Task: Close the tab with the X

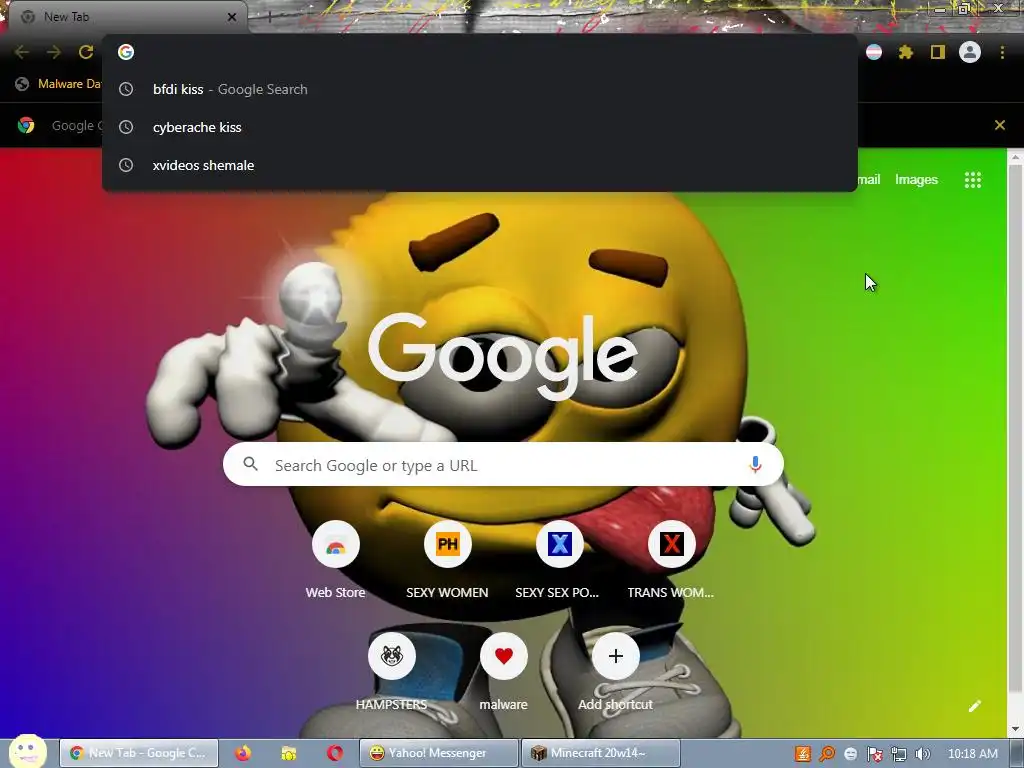Action: tap(232, 17)
